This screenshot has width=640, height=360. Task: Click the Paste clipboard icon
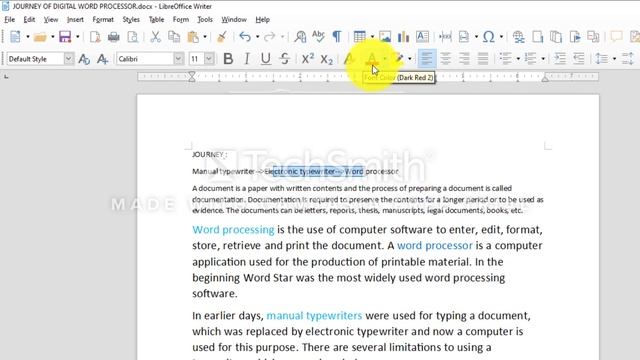193,37
